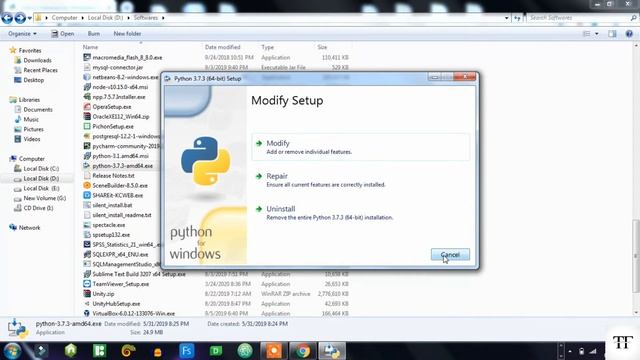Open Documents library
Image resolution: width=640 pixels, height=360 pixels.
coord(38,109)
